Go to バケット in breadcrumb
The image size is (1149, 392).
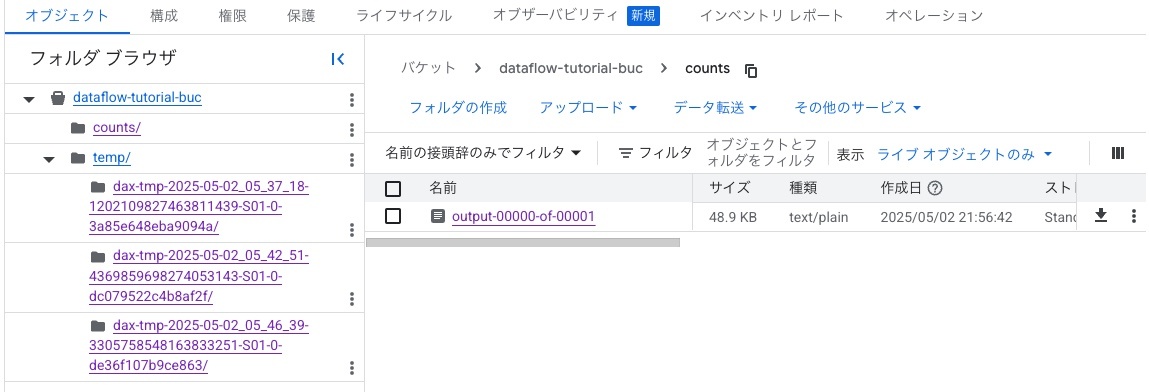point(428,68)
